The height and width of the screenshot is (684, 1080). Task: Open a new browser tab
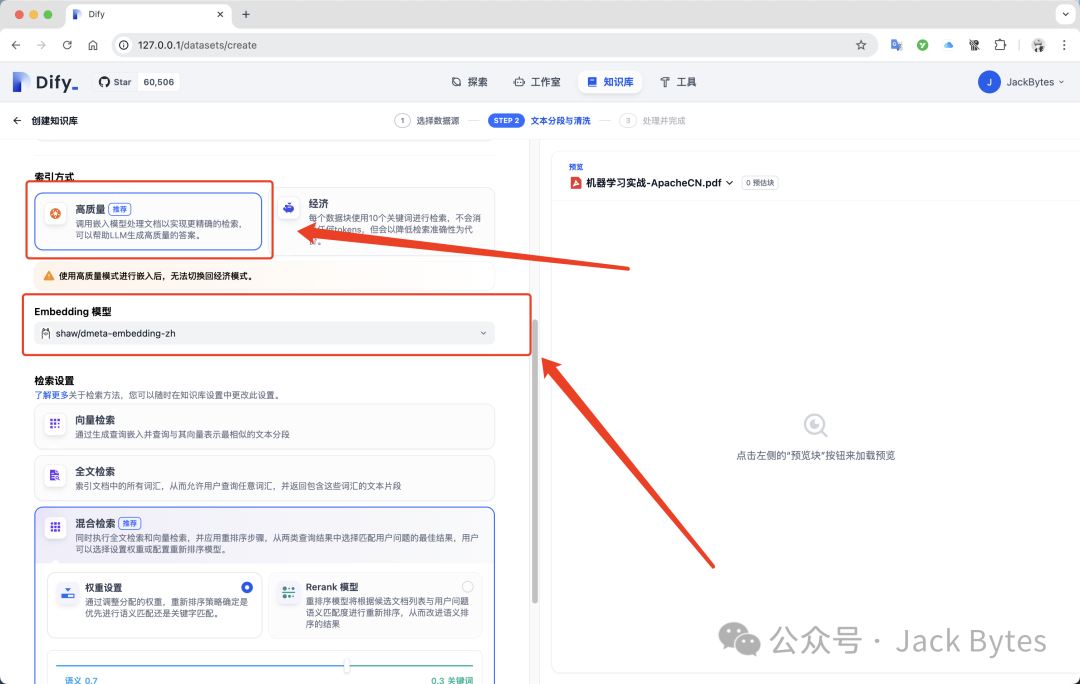point(246,14)
